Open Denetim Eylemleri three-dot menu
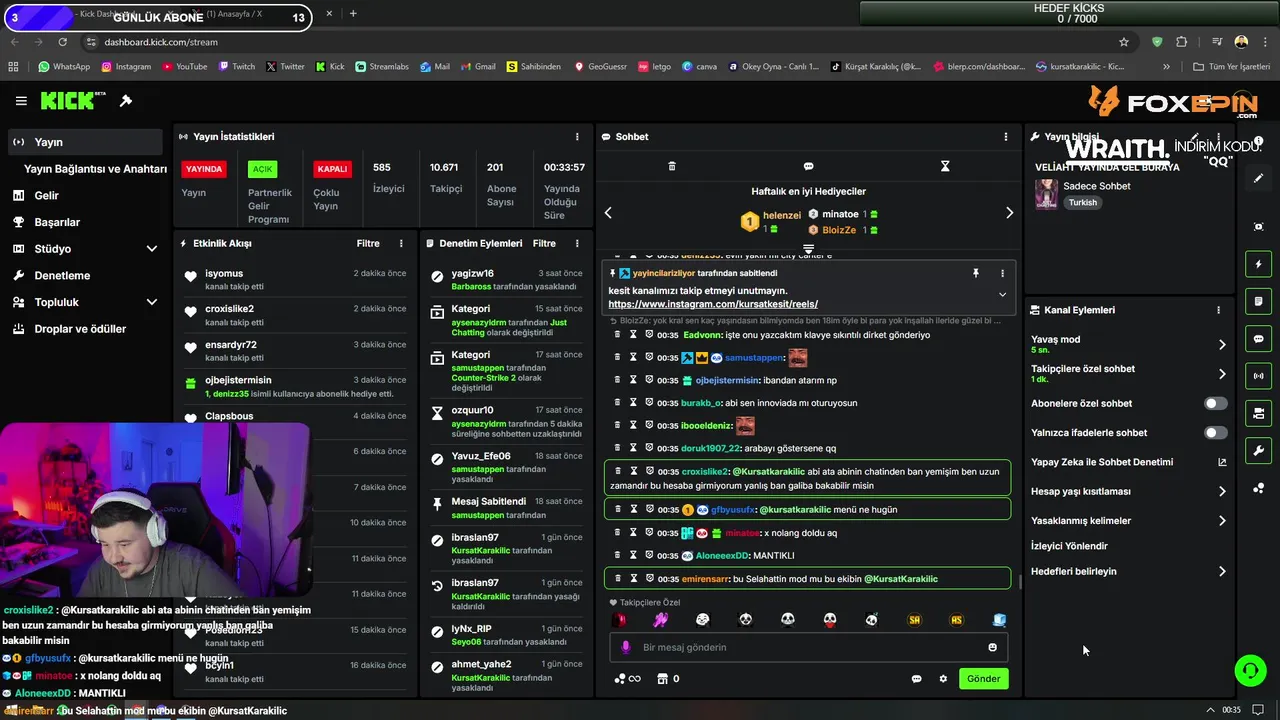Viewport: 1280px width, 720px height. click(x=577, y=243)
